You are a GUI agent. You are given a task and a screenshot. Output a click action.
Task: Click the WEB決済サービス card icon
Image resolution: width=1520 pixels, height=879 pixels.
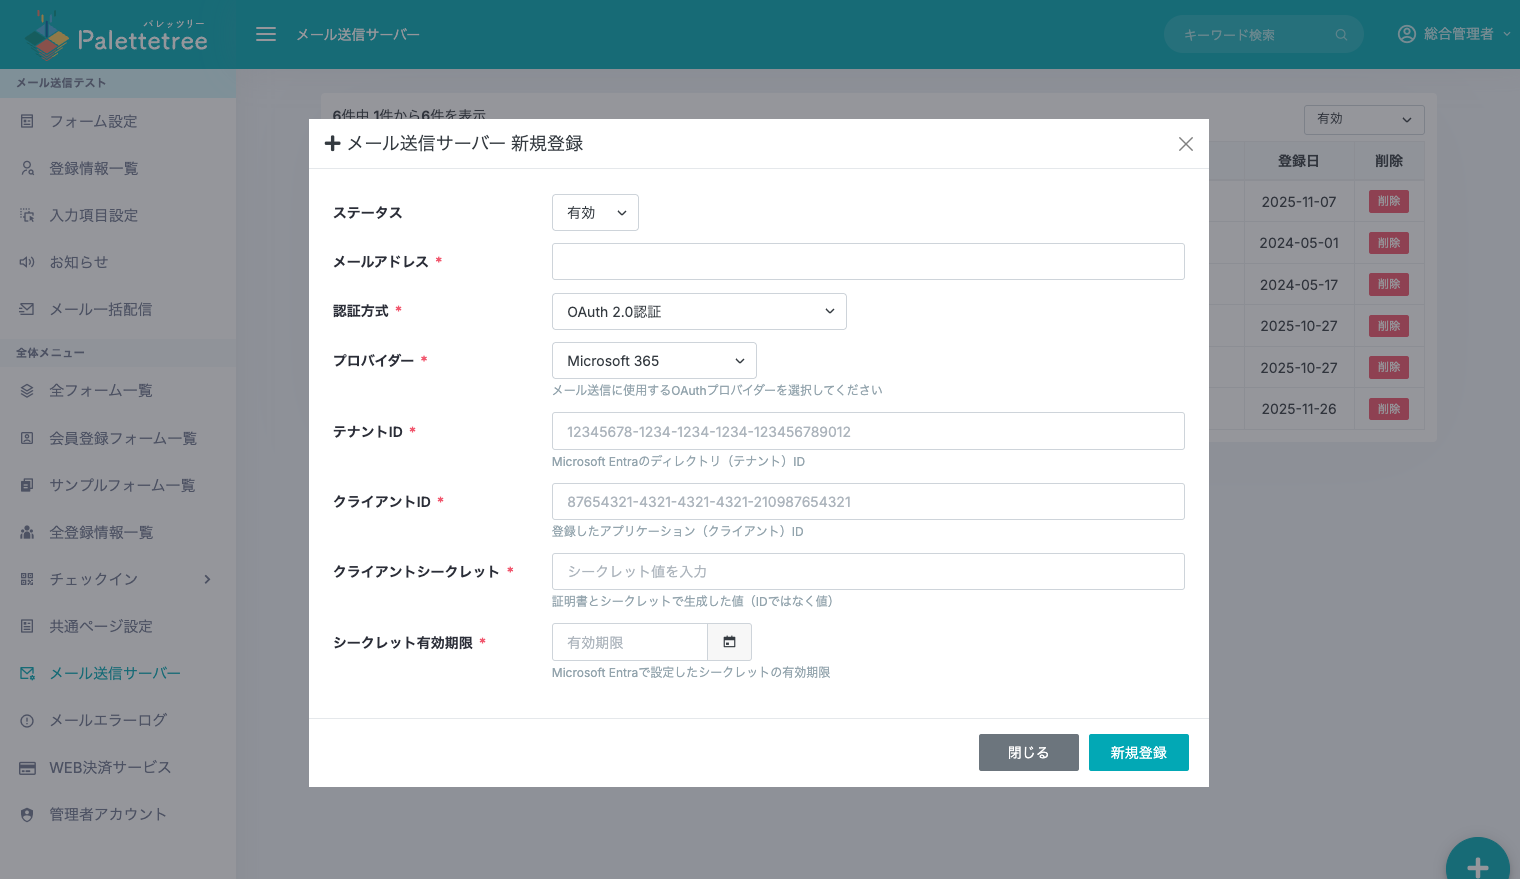point(26,767)
